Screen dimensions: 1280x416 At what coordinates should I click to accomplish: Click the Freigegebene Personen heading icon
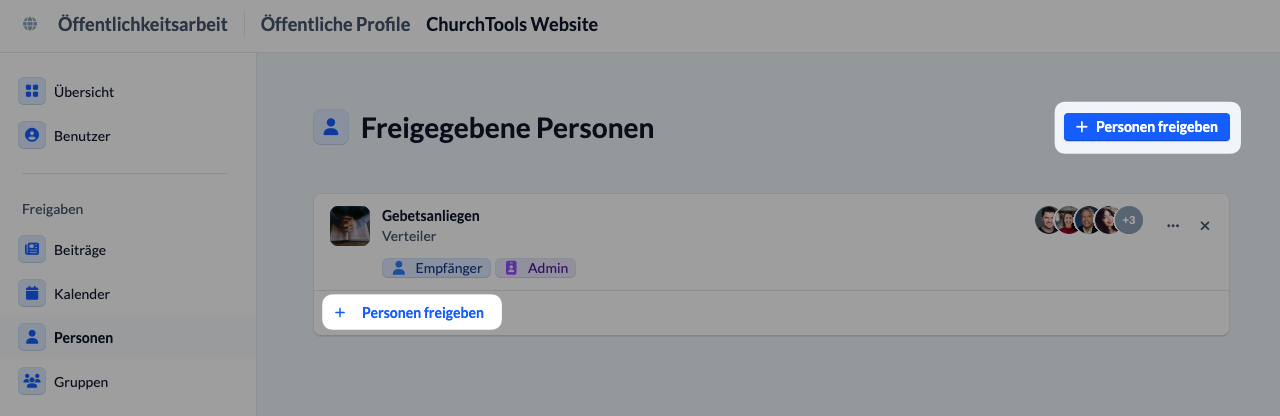click(x=331, y=127)
